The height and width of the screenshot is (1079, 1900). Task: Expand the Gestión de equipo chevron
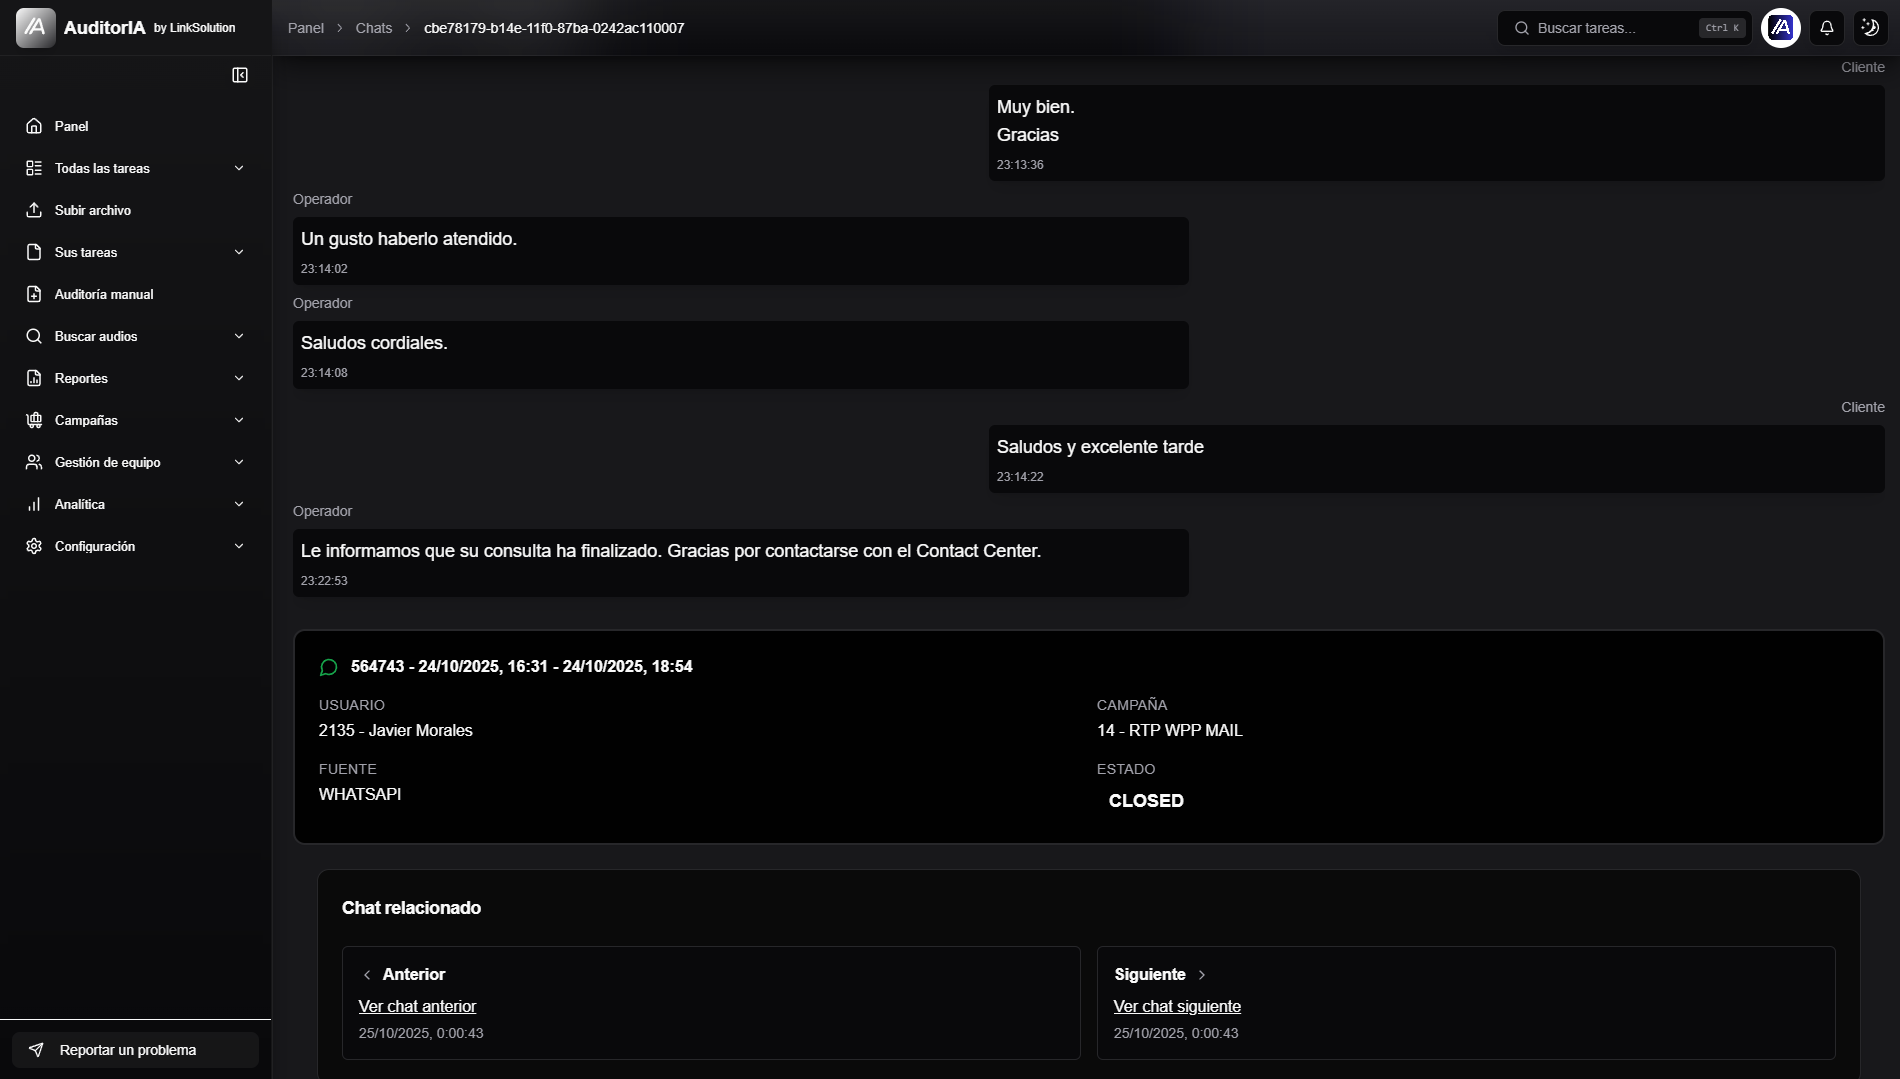coord(239,462)
